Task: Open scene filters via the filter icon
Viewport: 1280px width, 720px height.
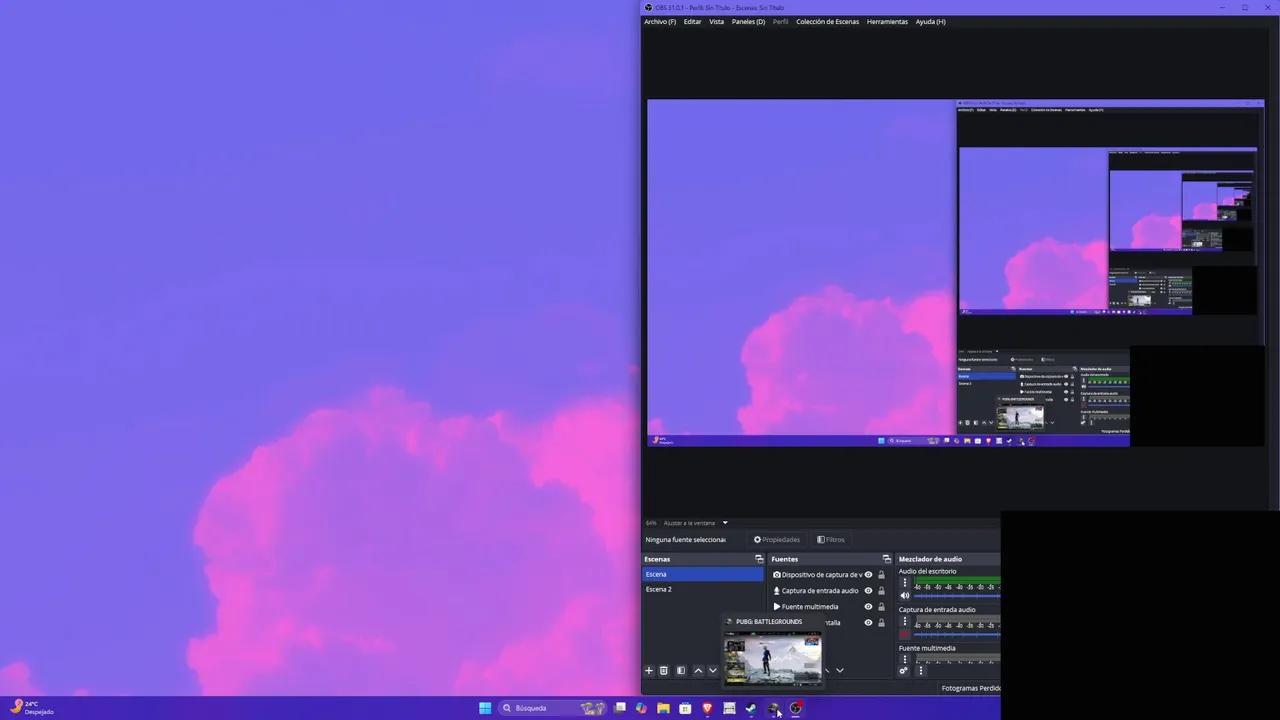Action: coord(681,669)
